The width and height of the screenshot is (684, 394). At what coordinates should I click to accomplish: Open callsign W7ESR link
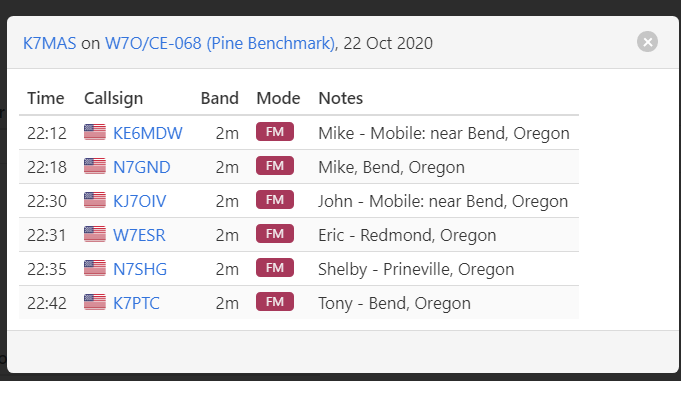[x=139, y=235]
